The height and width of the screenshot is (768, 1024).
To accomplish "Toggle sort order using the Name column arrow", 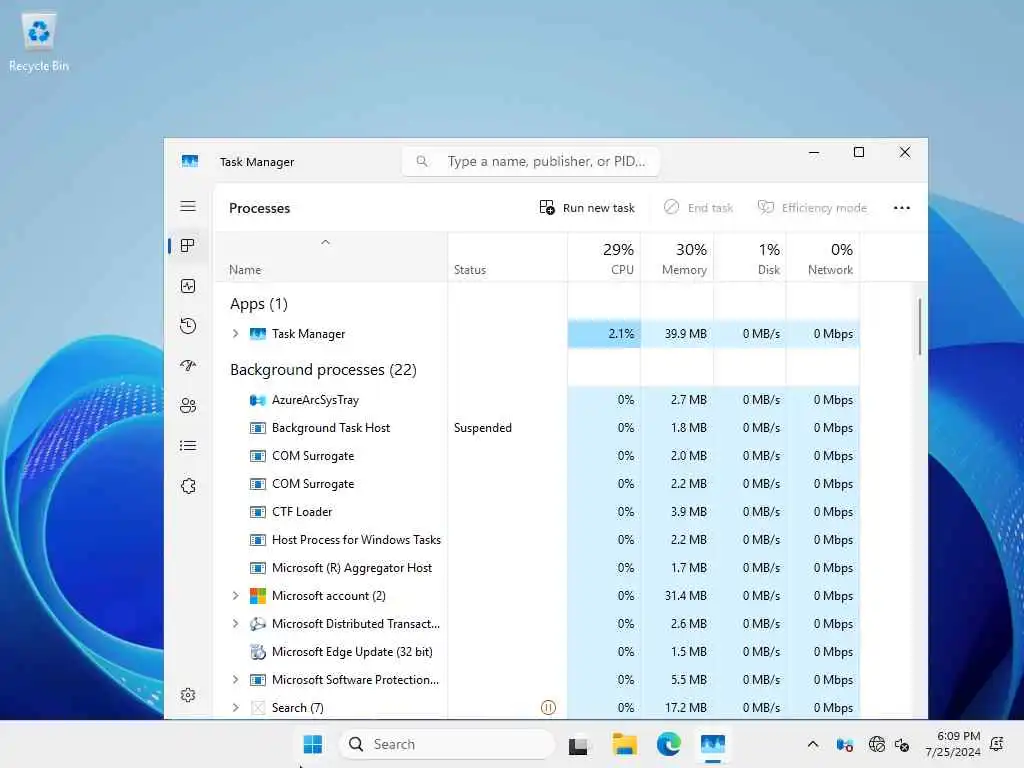I will click(325, 242).
